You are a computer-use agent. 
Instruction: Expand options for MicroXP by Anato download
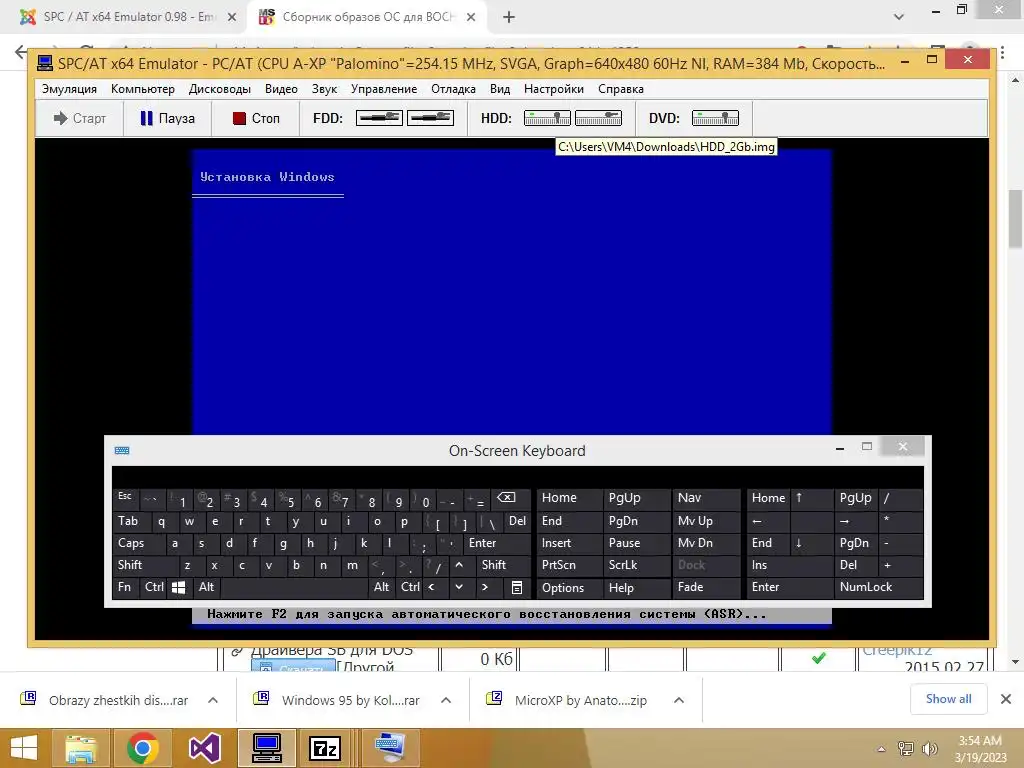point(679,700)
